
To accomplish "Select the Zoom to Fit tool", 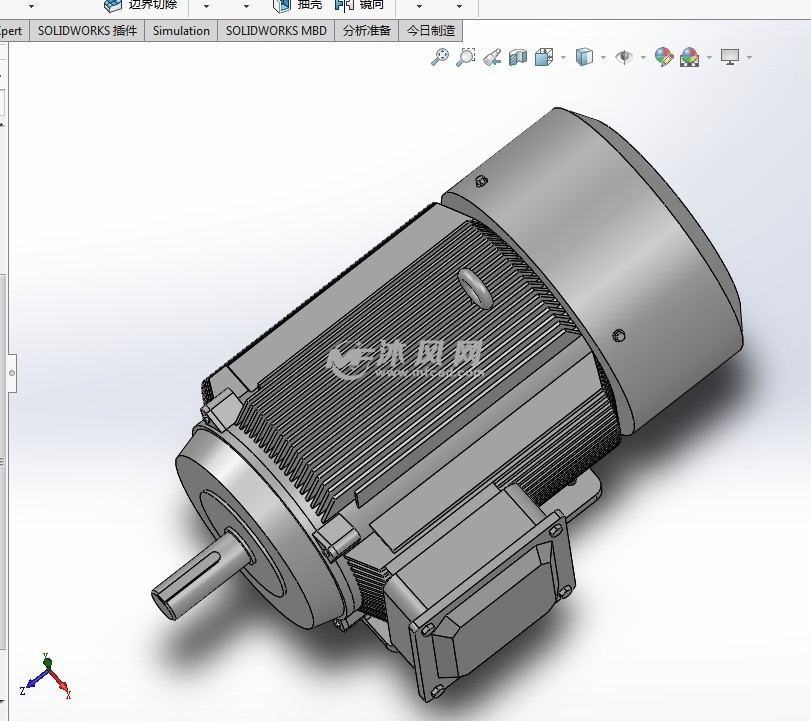I will (x=438, y=57).
